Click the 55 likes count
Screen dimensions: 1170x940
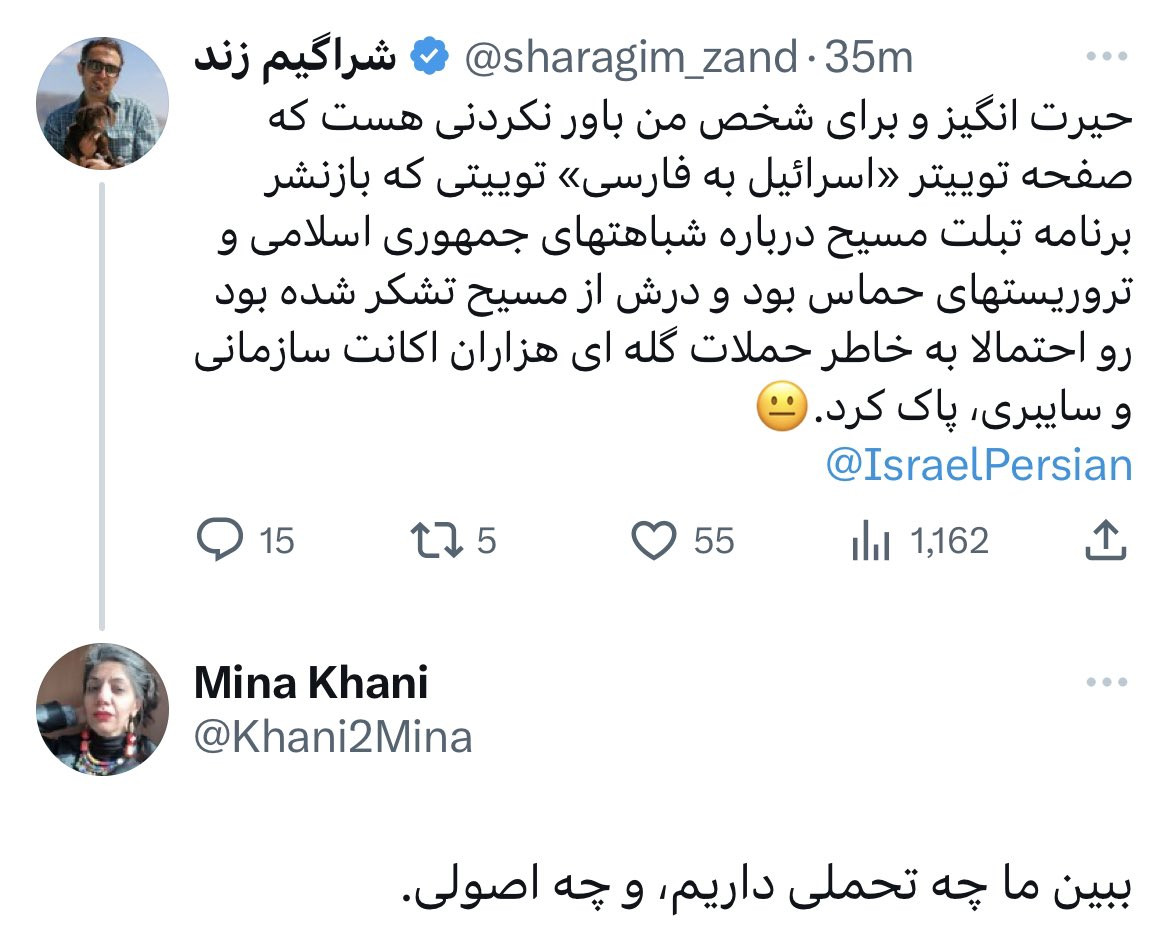(713, 540)
